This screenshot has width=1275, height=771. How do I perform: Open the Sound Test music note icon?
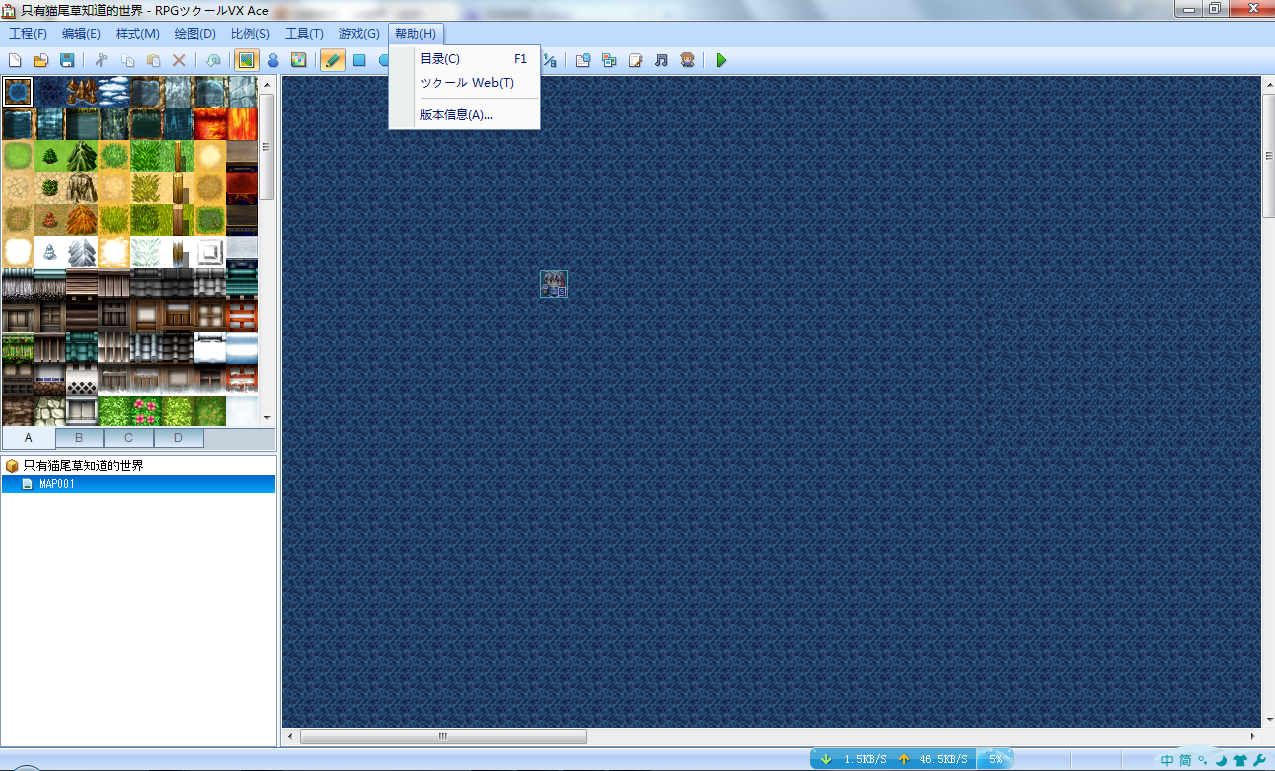pos(661,60)
